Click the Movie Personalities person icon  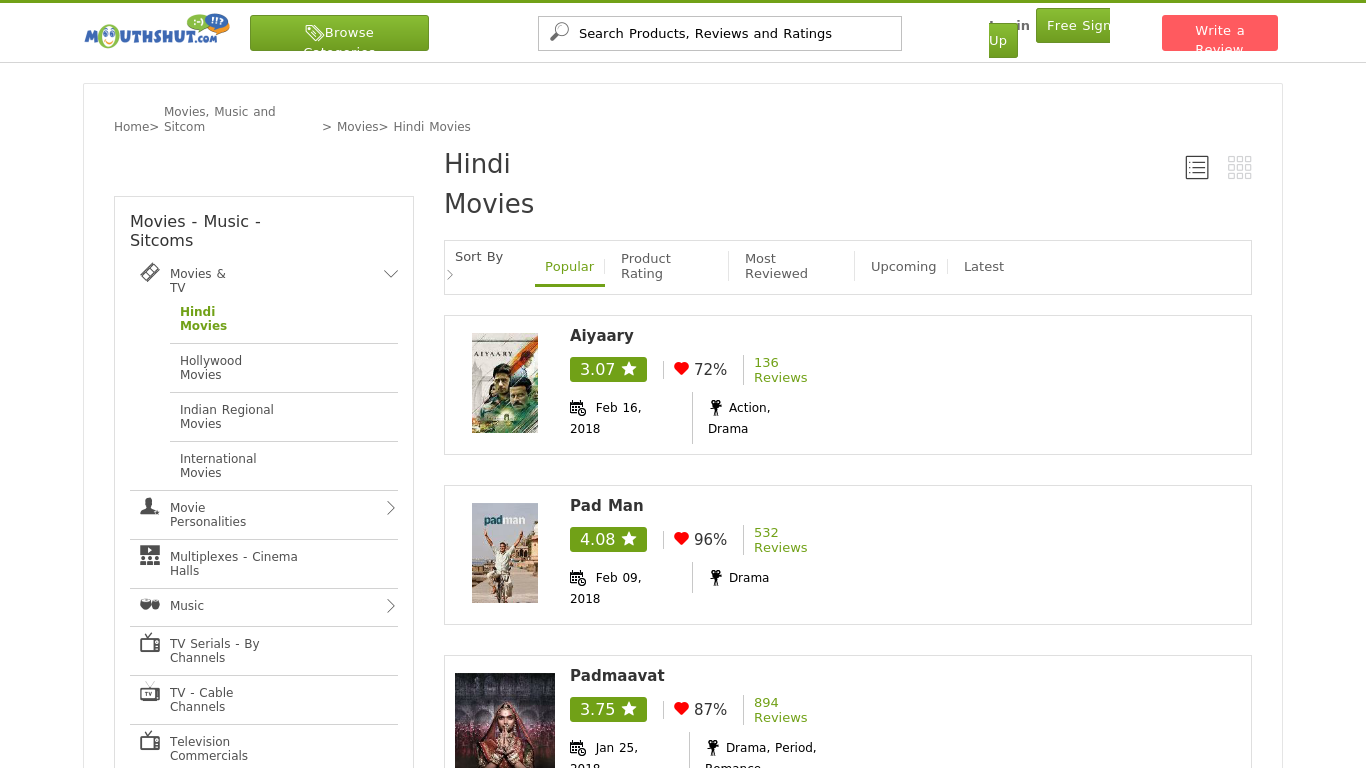point(149,507)
